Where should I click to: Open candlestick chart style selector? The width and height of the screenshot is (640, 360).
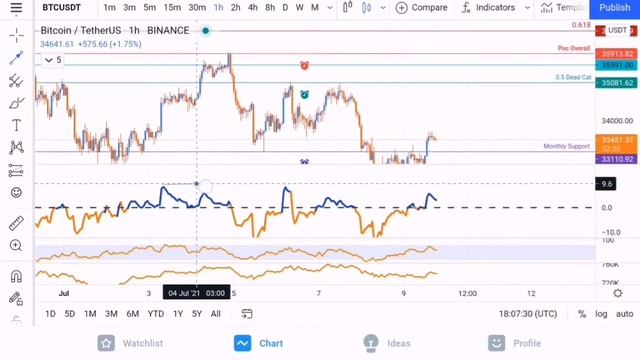click(348, 7)
